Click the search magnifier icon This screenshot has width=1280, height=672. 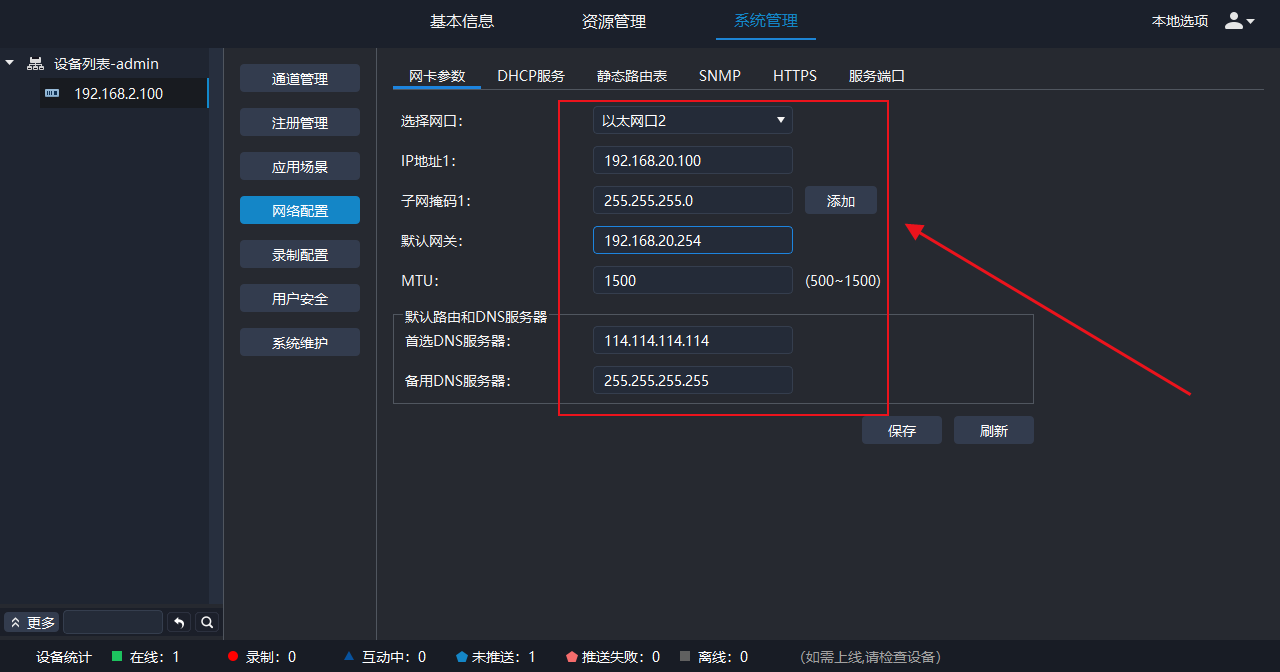207,622
